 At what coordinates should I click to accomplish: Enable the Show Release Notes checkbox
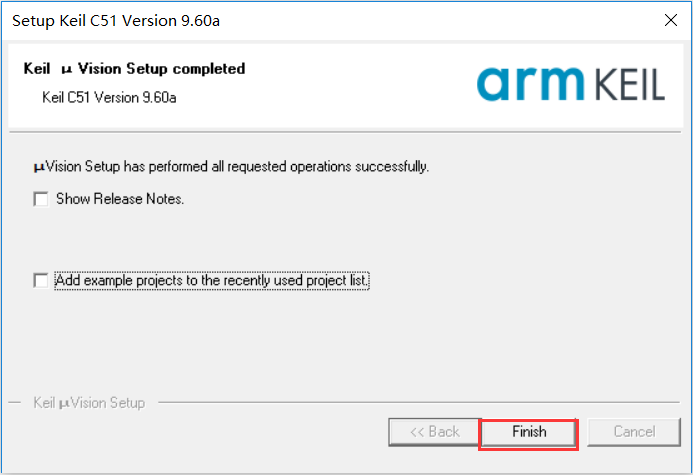point(41,199)
